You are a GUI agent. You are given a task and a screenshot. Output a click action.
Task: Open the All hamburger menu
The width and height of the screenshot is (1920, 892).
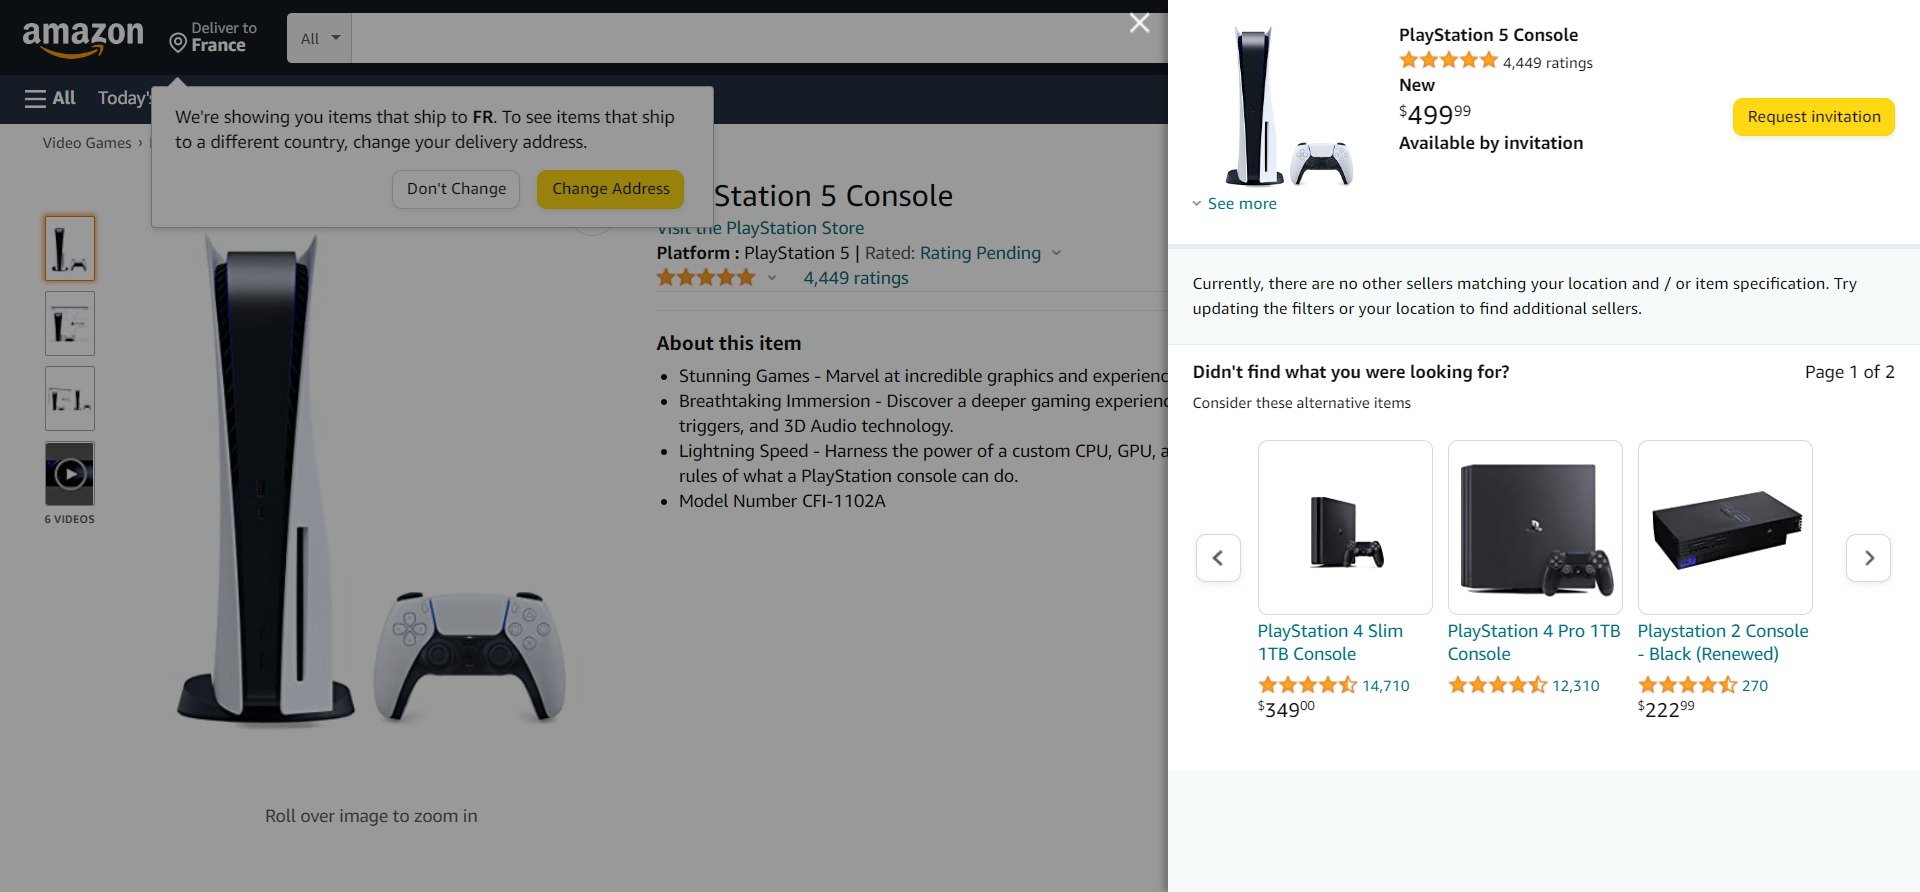pos(50,98)
